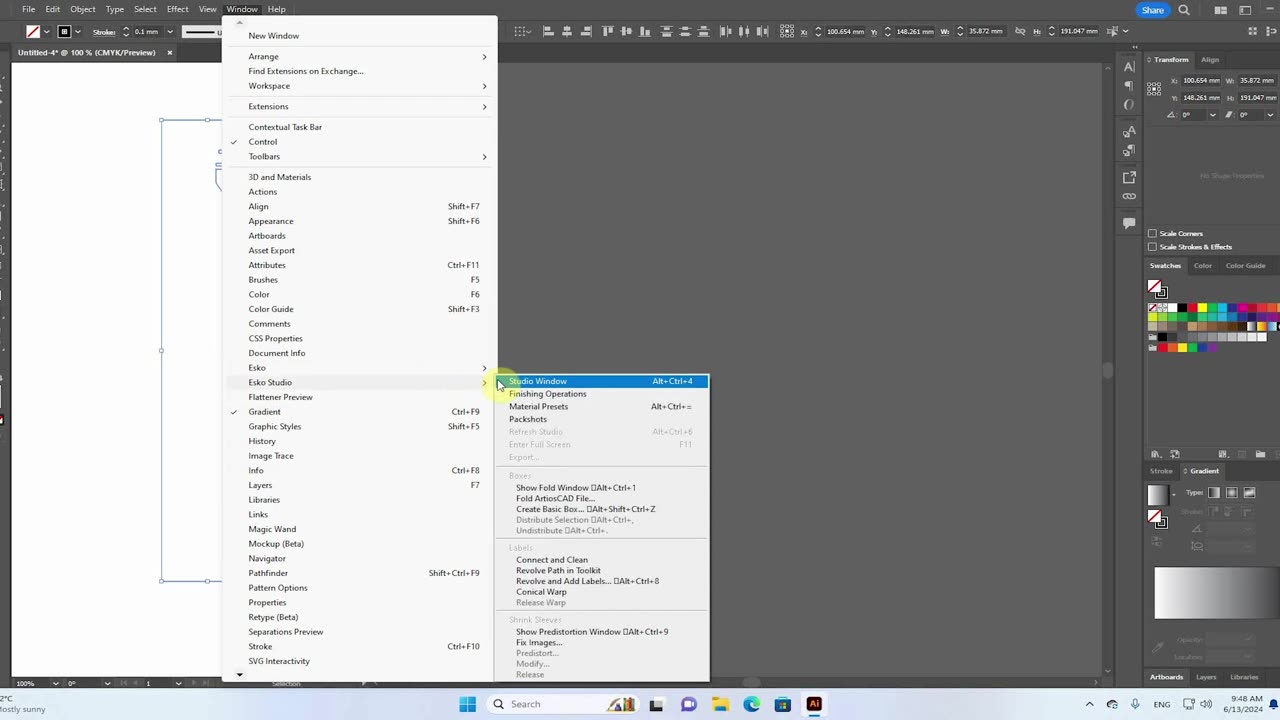The height and width of the screenshot is (720, 1280).
Task: Open File Explorer from taskbar
Action: pyautogui.click(x=720, y=704)
